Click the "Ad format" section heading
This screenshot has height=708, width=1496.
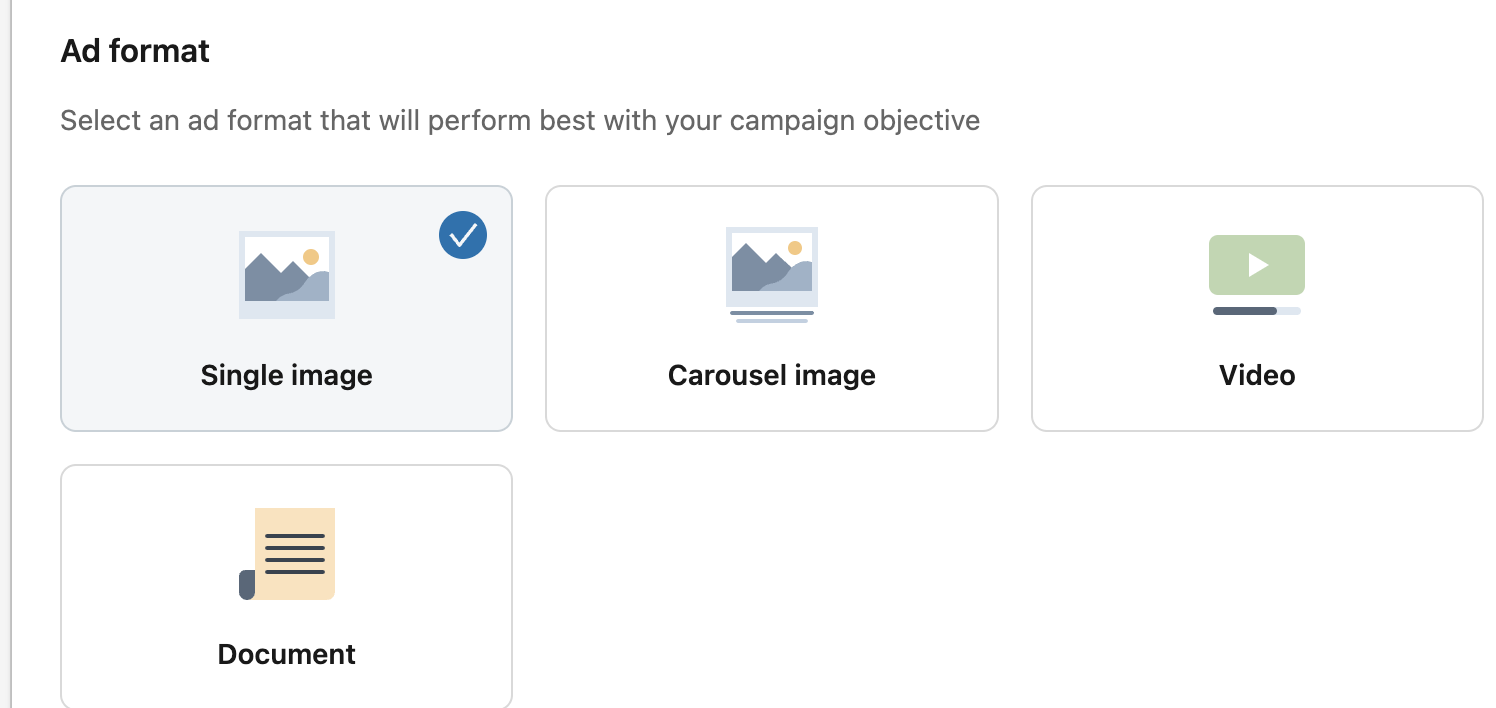click(135, 51)
